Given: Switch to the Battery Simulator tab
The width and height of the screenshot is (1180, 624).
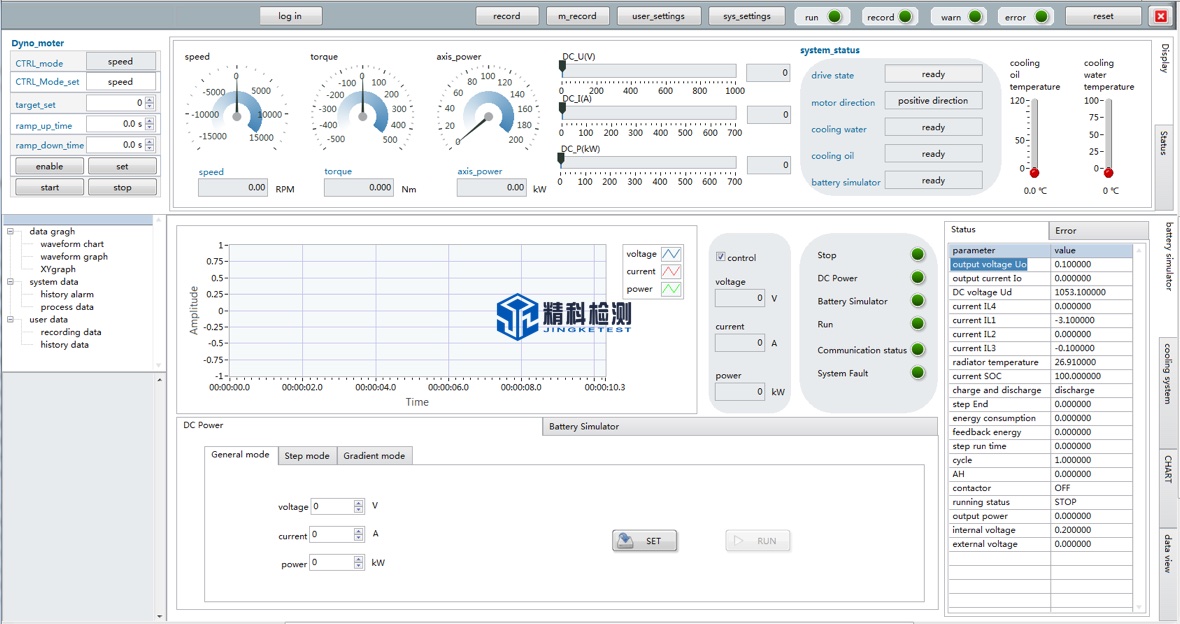Looking at the screenshot, I should [584, 427].
